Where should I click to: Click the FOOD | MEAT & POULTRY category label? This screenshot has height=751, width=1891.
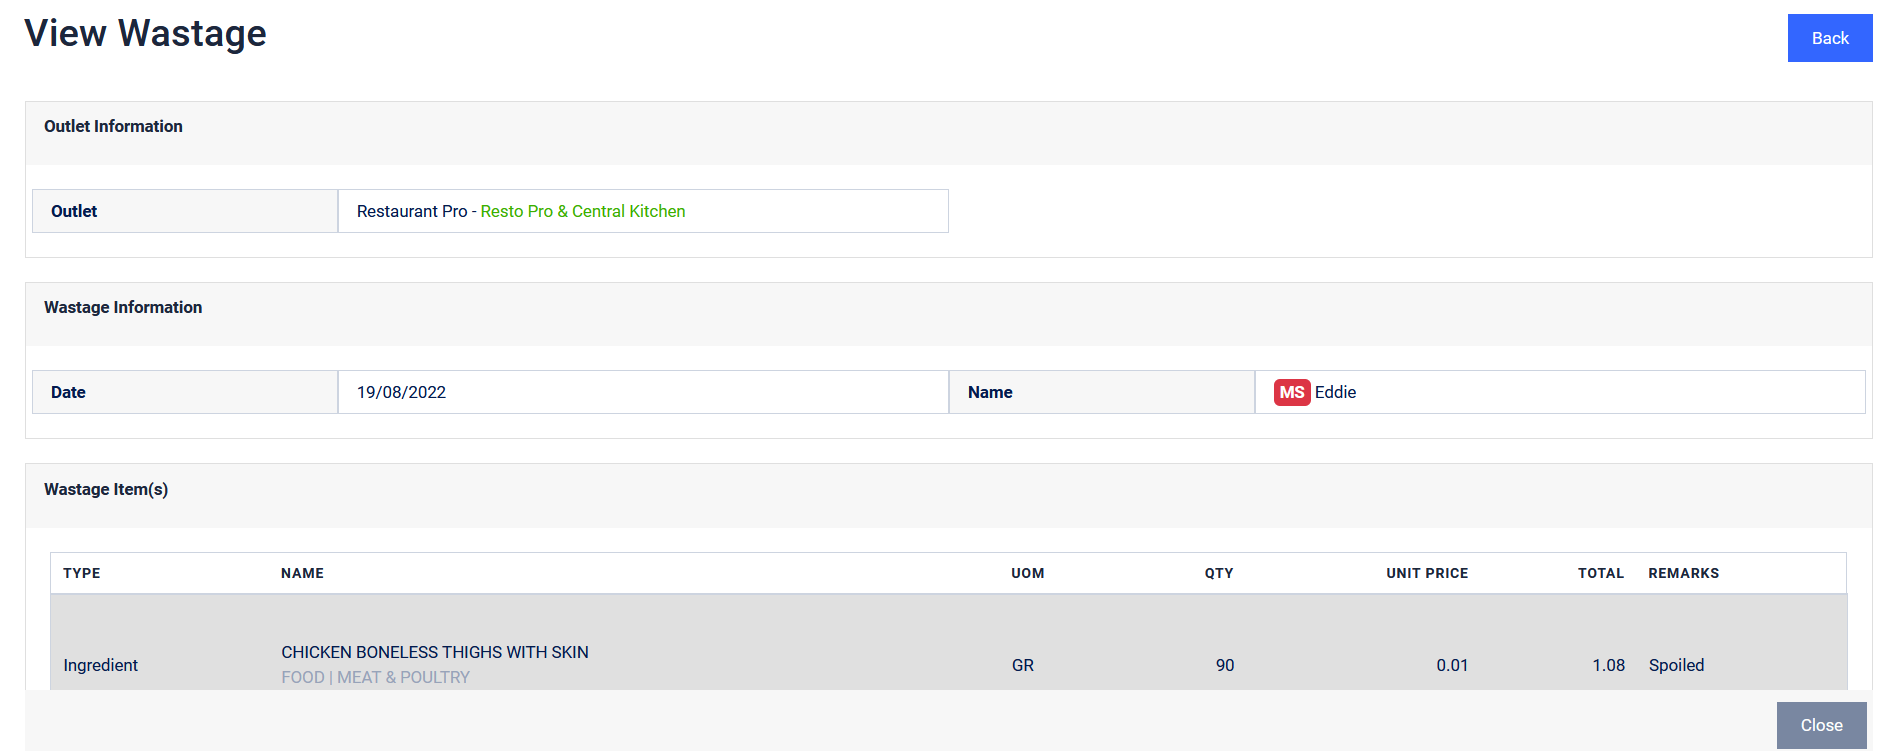coord(374,677)
